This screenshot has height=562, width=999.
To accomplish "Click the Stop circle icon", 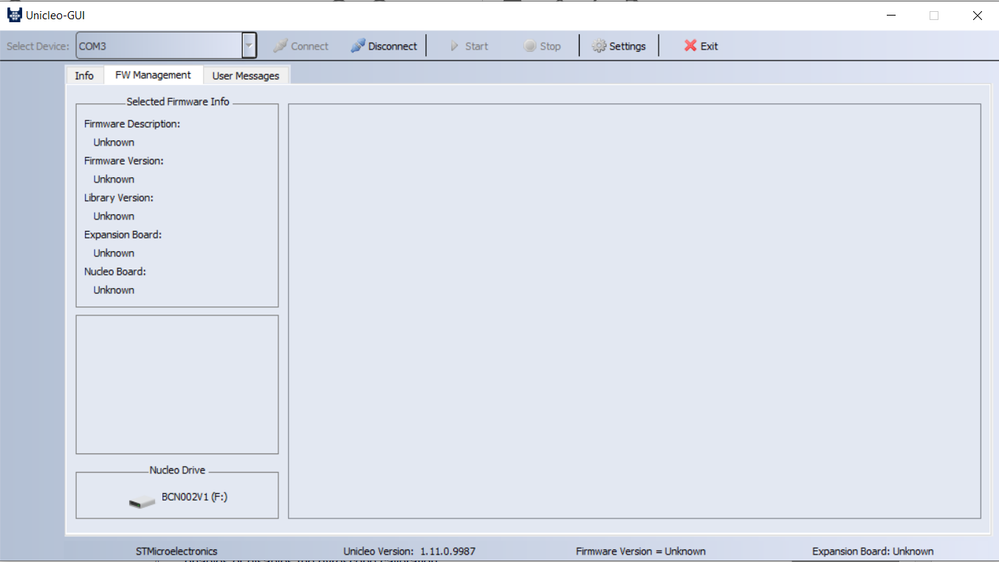I will 529,46.
